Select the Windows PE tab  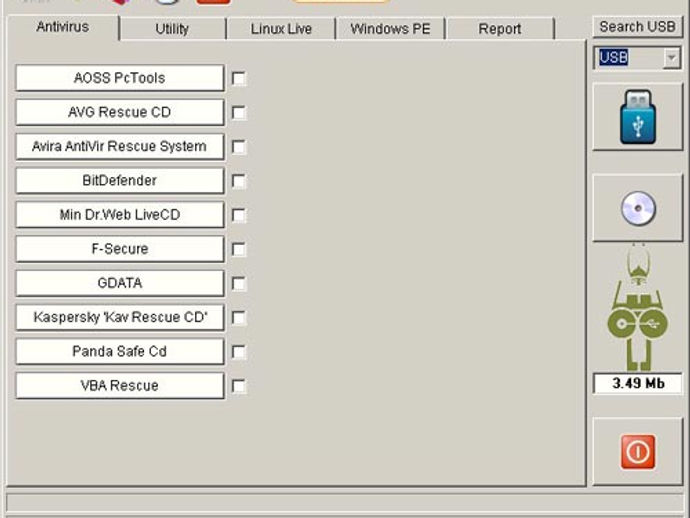[390, 29]
